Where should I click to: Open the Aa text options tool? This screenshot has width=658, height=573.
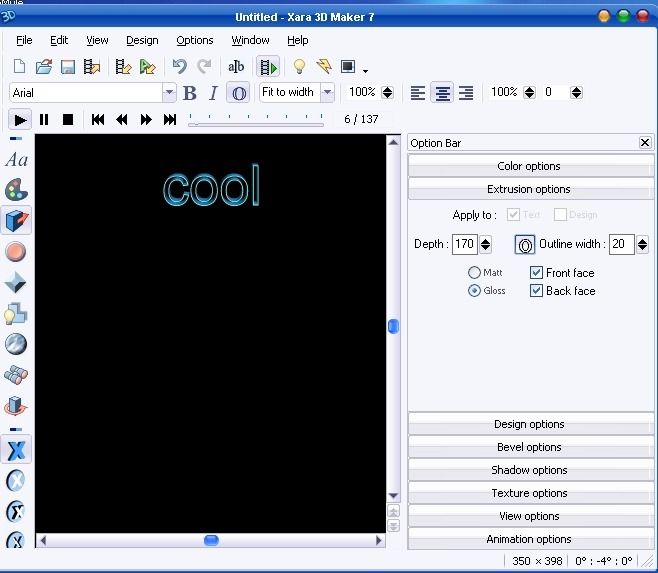[16, 160]
